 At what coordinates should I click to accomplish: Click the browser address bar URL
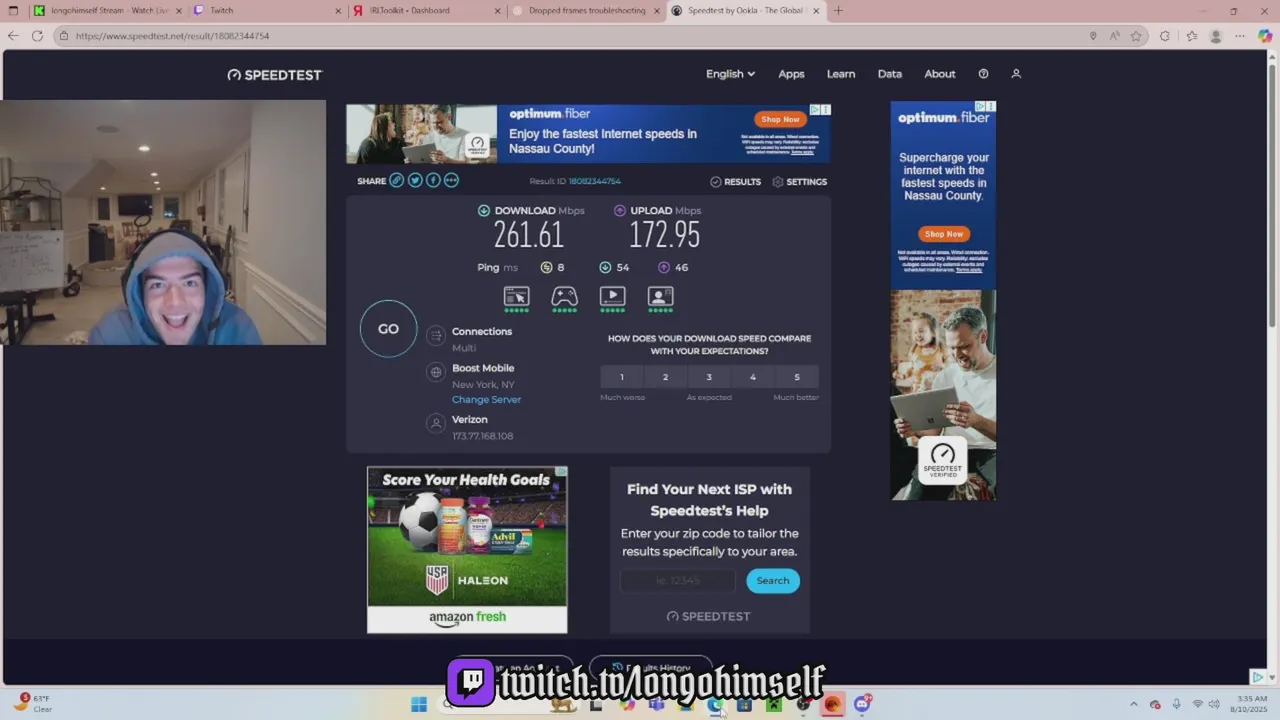172,36
